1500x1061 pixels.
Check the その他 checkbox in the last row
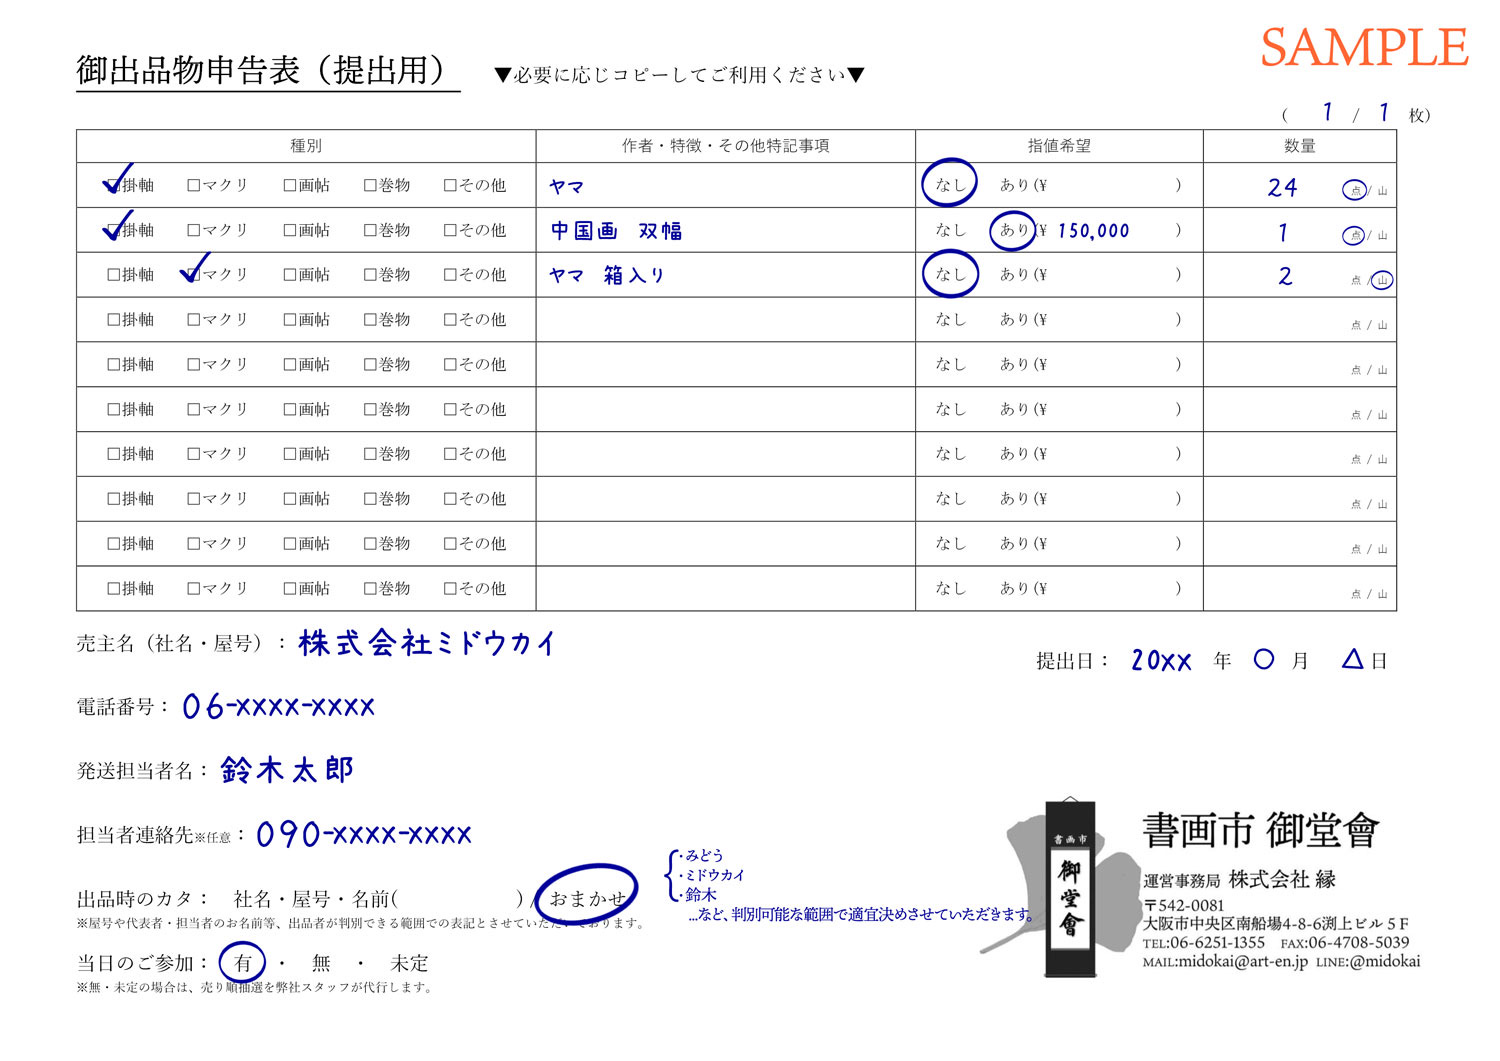click(x=450, y=589)
